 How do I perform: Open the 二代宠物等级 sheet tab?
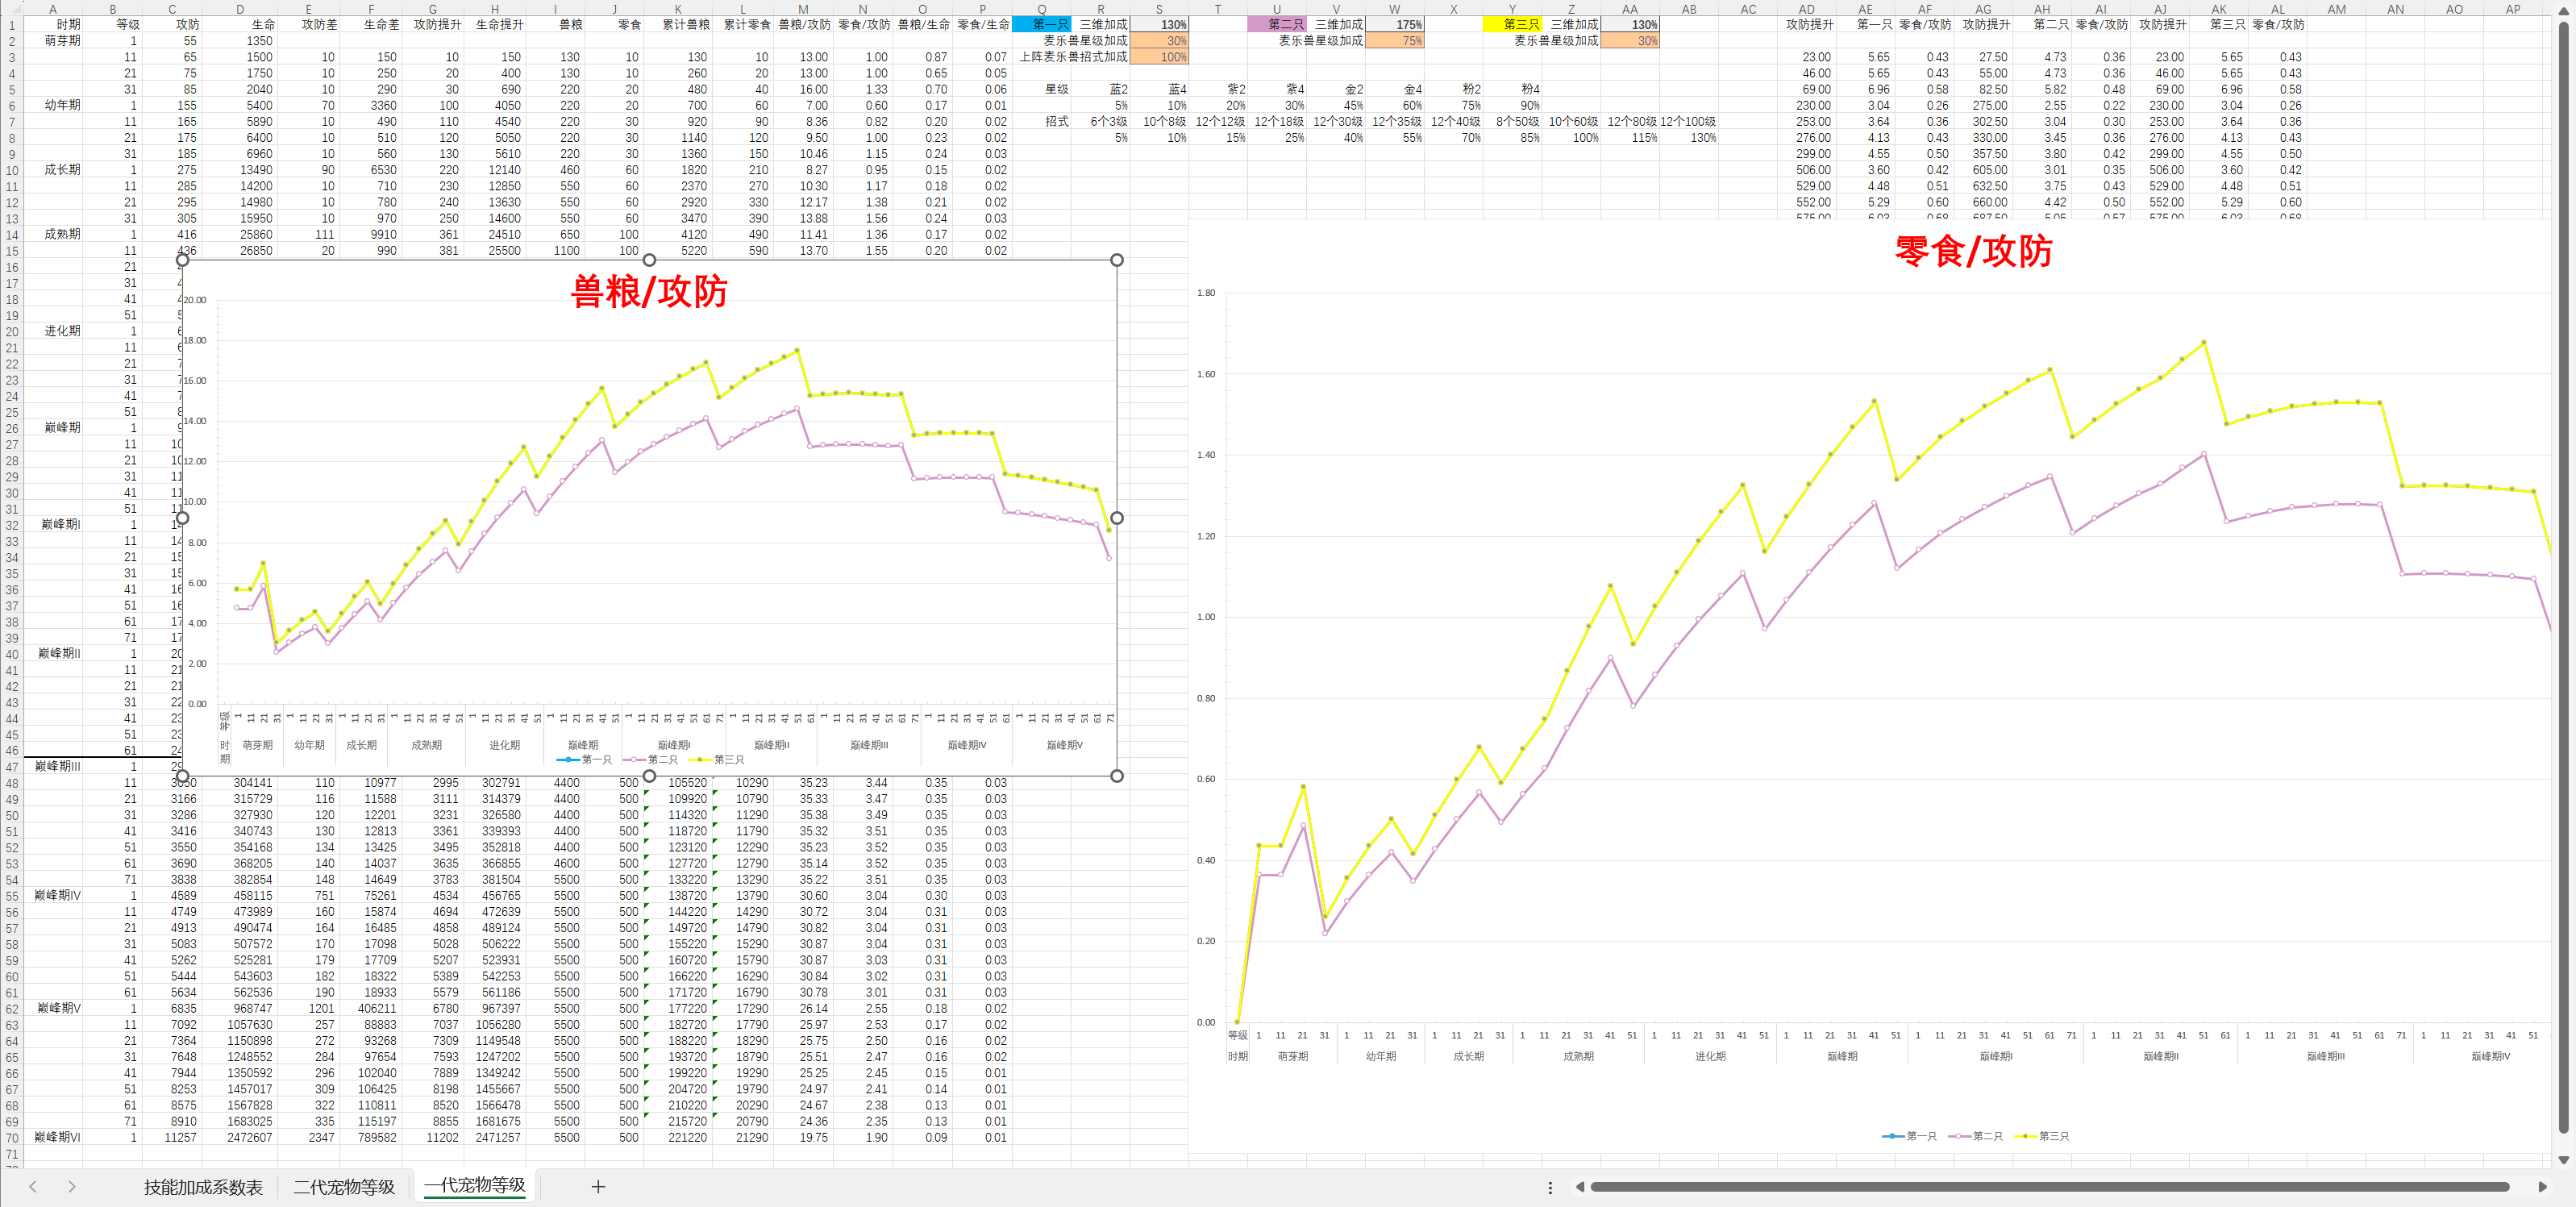(x=344, y=1187)
